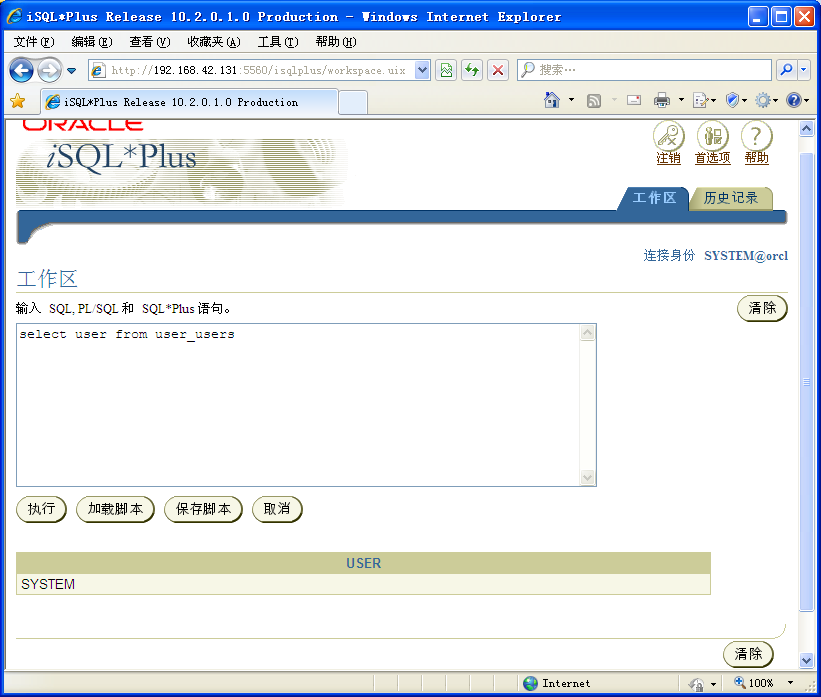Click the 首选项 preferences icon
Viewport: 821px width, 697px height.
pos(713,136)
